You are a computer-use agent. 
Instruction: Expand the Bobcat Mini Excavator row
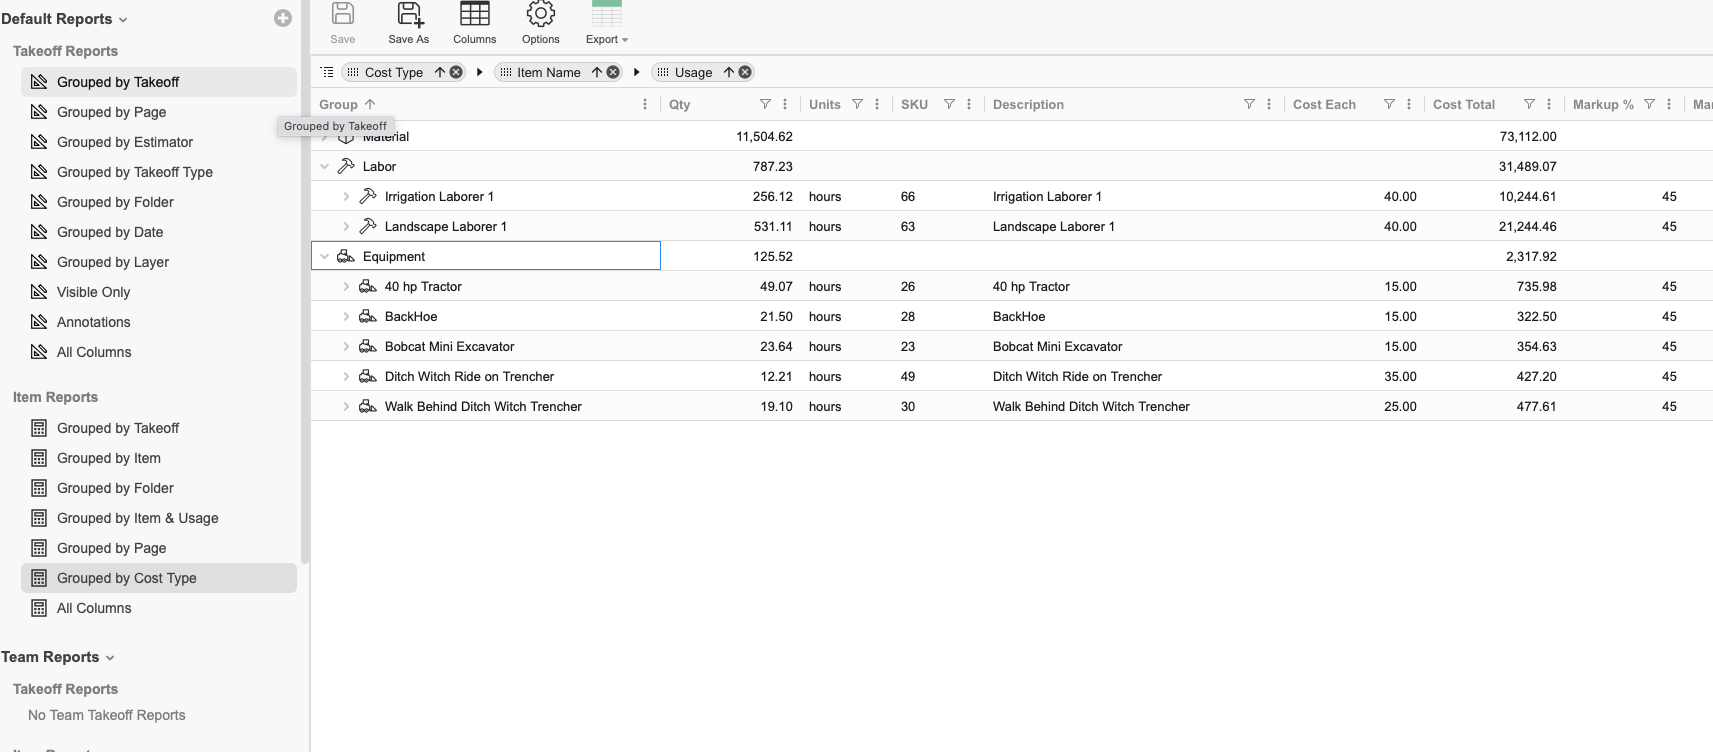click(346, 346)
